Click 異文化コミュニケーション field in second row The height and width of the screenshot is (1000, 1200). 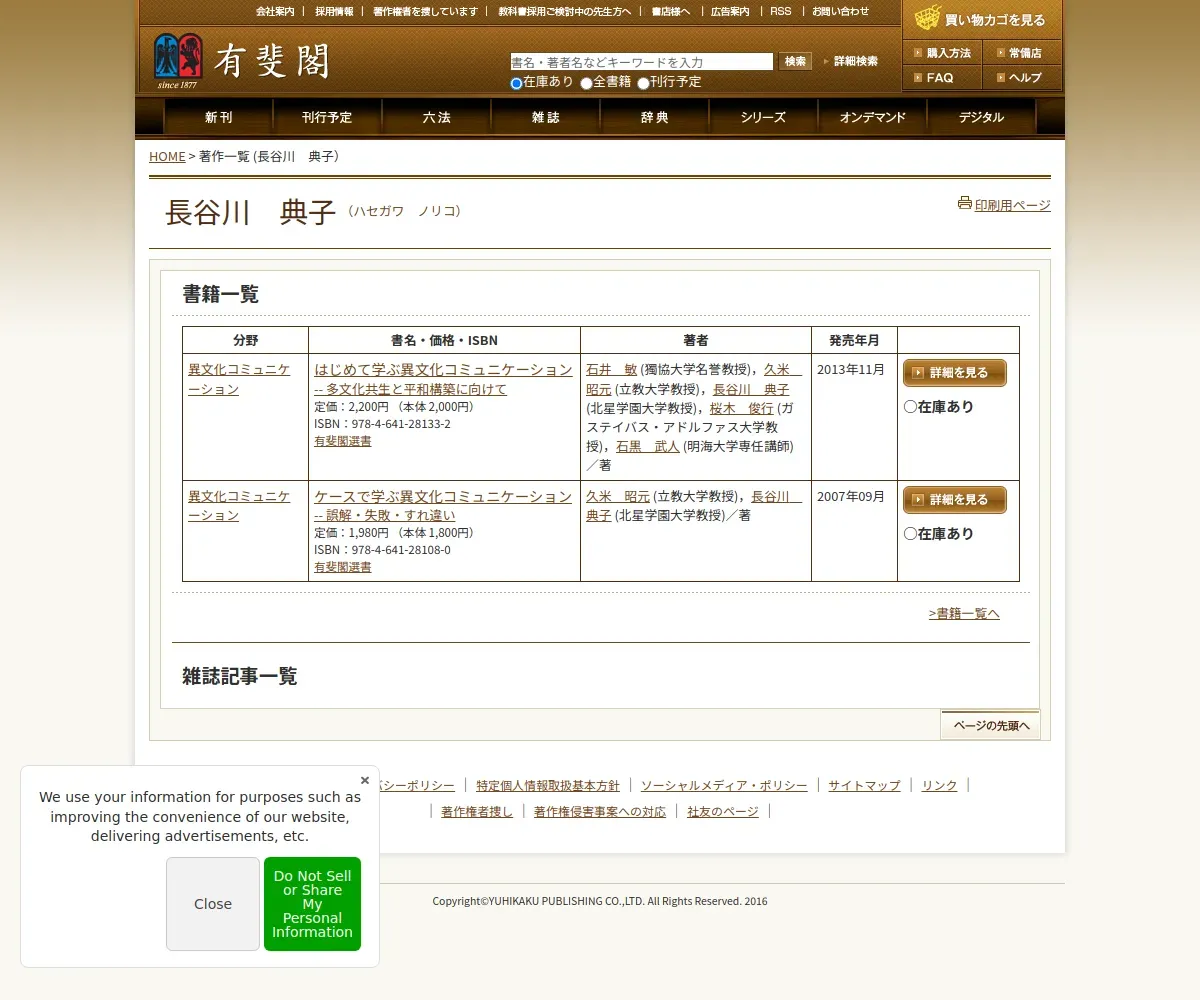[239, 505]
